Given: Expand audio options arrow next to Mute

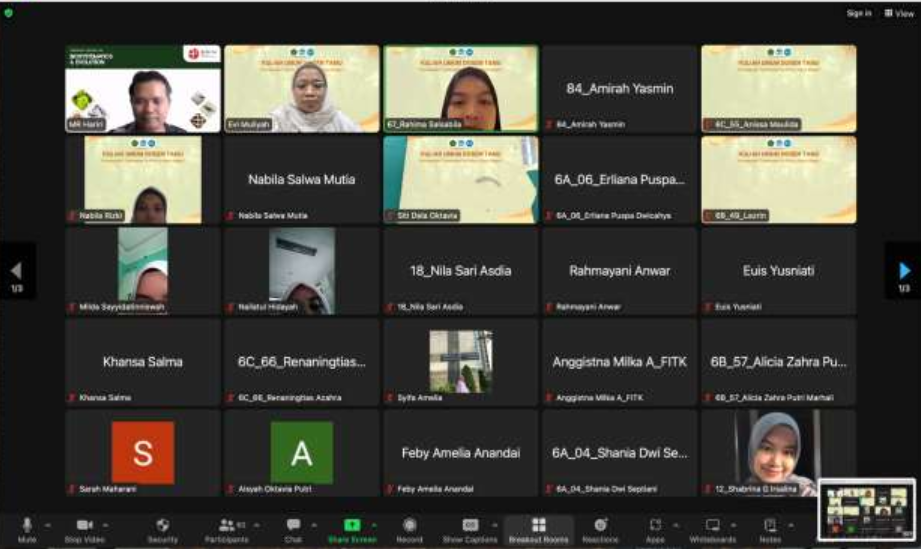Looking at the screenshot, I should pyautogui.click(x=48, y=524).
